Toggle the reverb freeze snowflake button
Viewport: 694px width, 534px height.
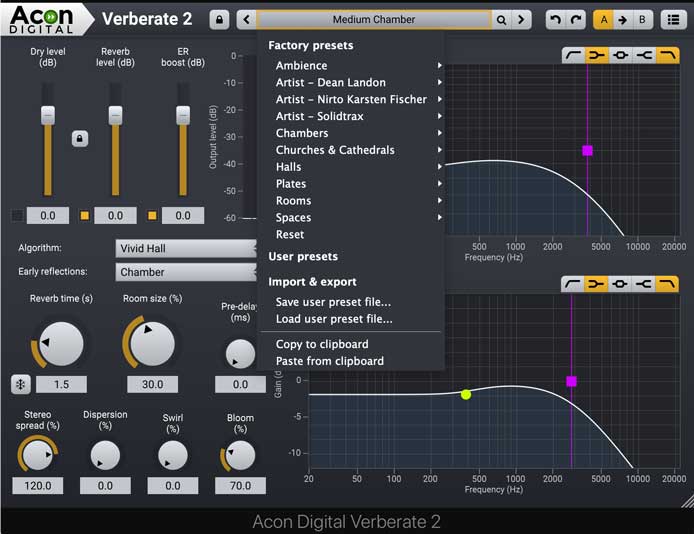point(21,384)
